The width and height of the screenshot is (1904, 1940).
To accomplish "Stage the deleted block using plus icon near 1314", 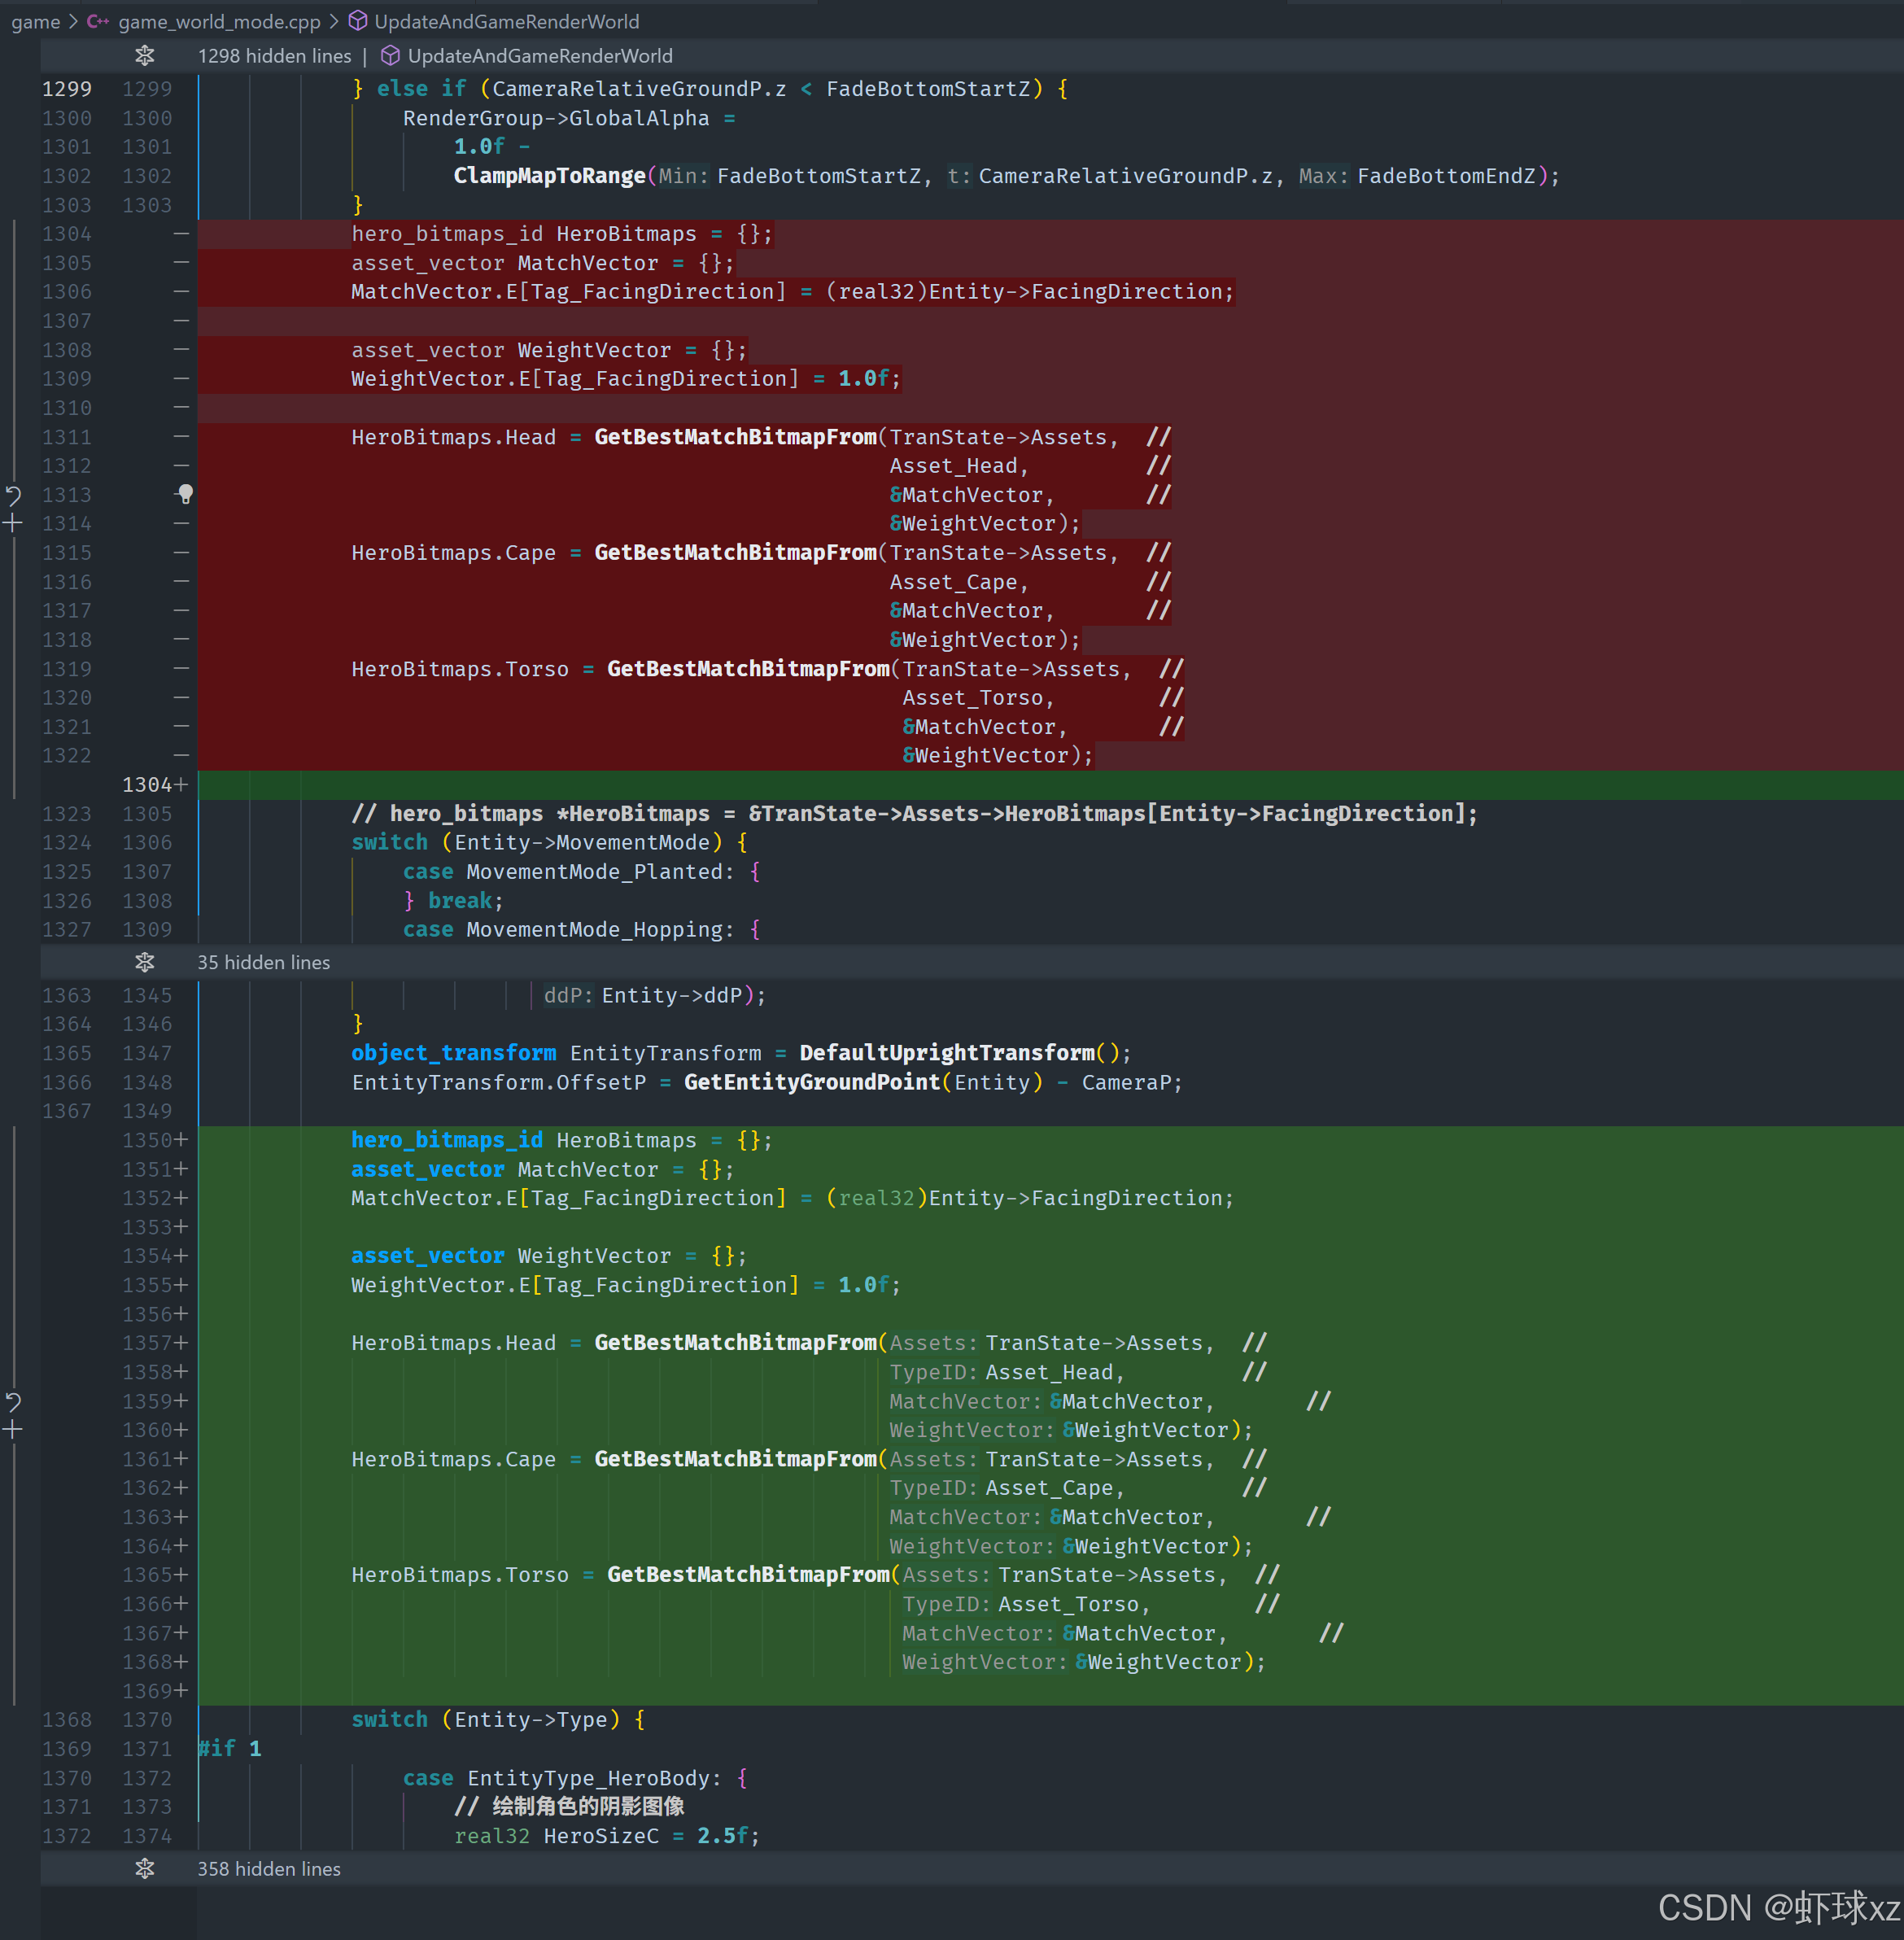I will (x=13, y=523).
